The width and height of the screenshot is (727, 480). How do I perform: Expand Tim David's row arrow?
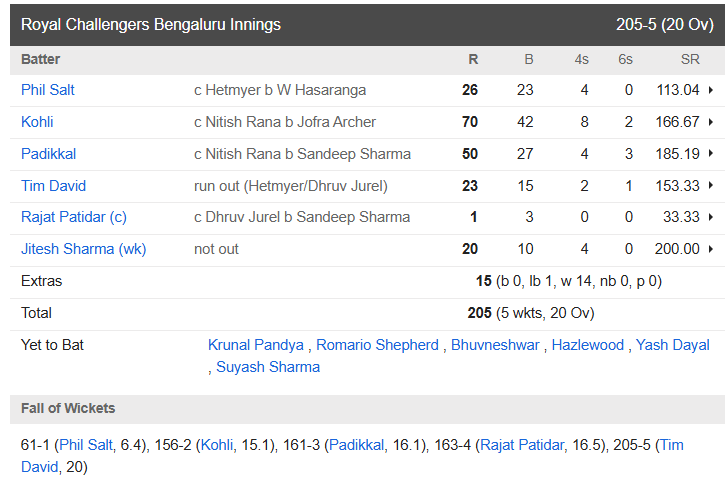point(710,186)
